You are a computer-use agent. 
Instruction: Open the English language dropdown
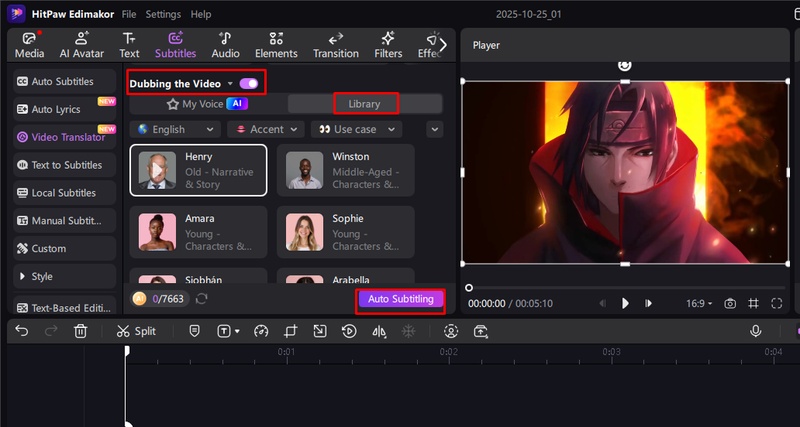tap(175, 130)
